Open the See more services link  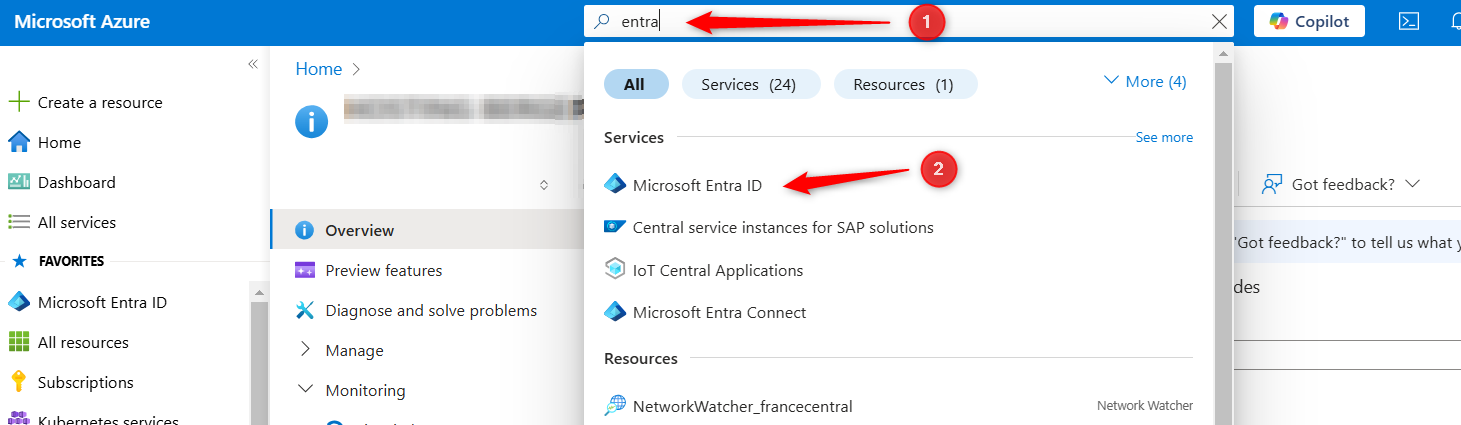(1164, 137)
